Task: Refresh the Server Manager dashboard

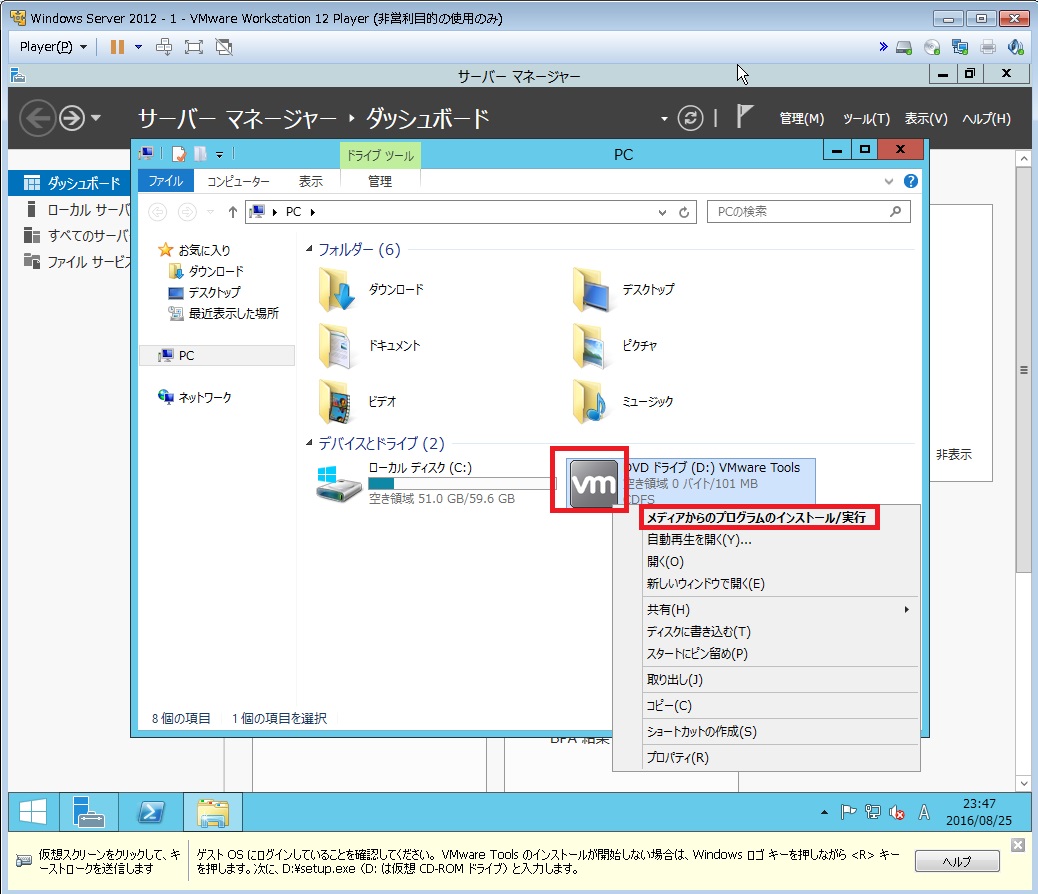Action: (x=690, y=119)
